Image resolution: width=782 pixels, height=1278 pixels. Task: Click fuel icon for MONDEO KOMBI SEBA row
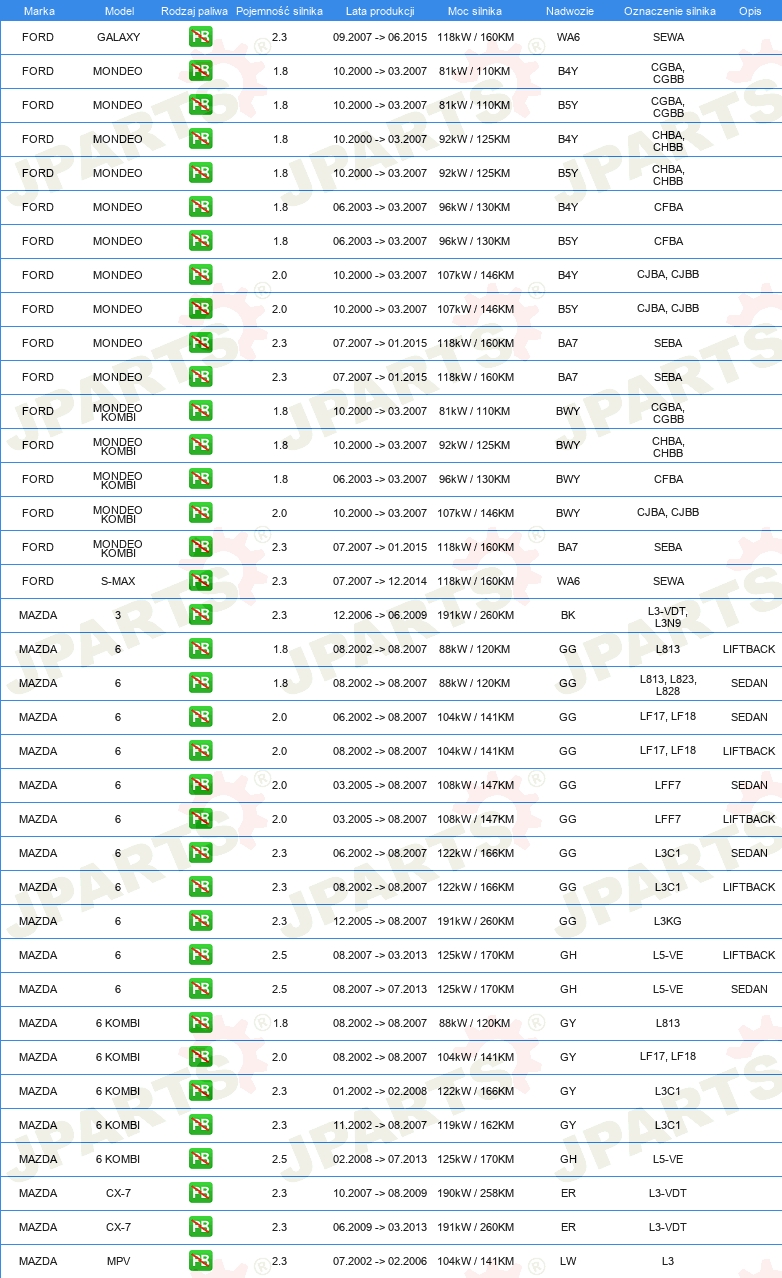[x=201, y=547]
